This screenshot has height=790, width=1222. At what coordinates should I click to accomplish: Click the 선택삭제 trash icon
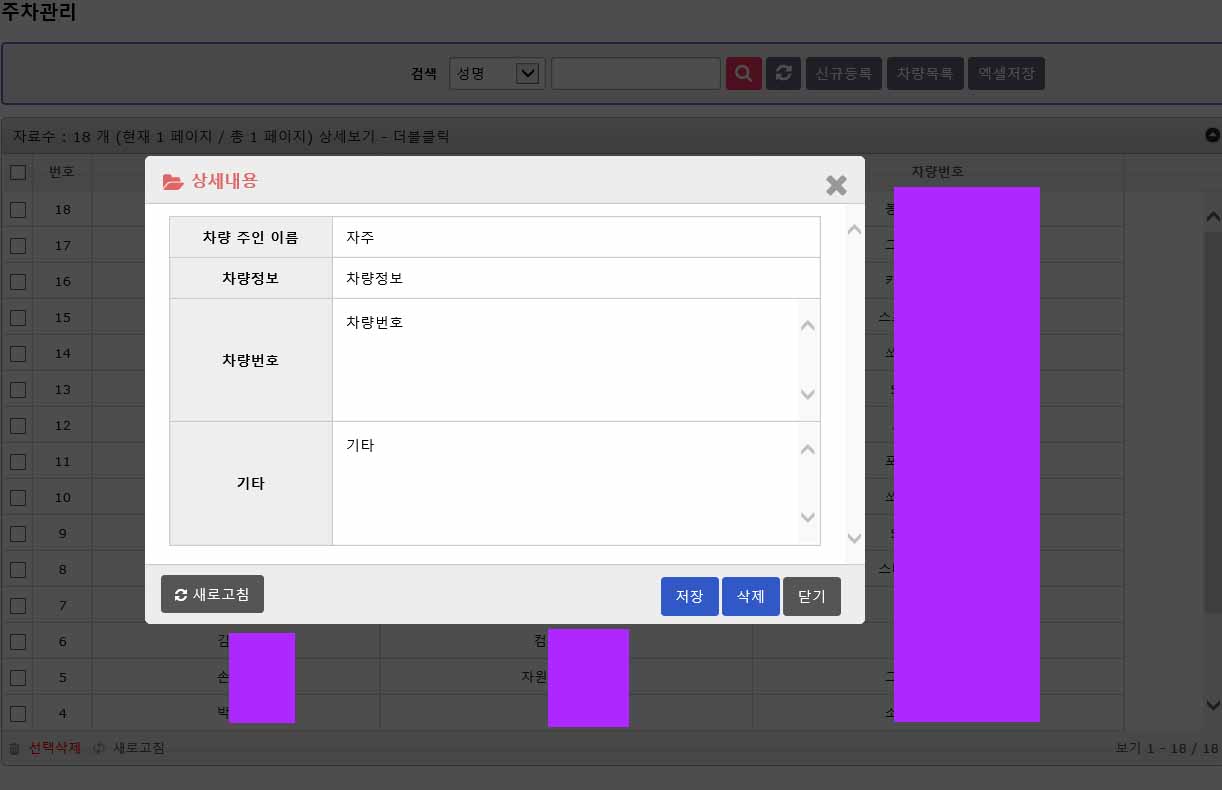pos(14,748)
